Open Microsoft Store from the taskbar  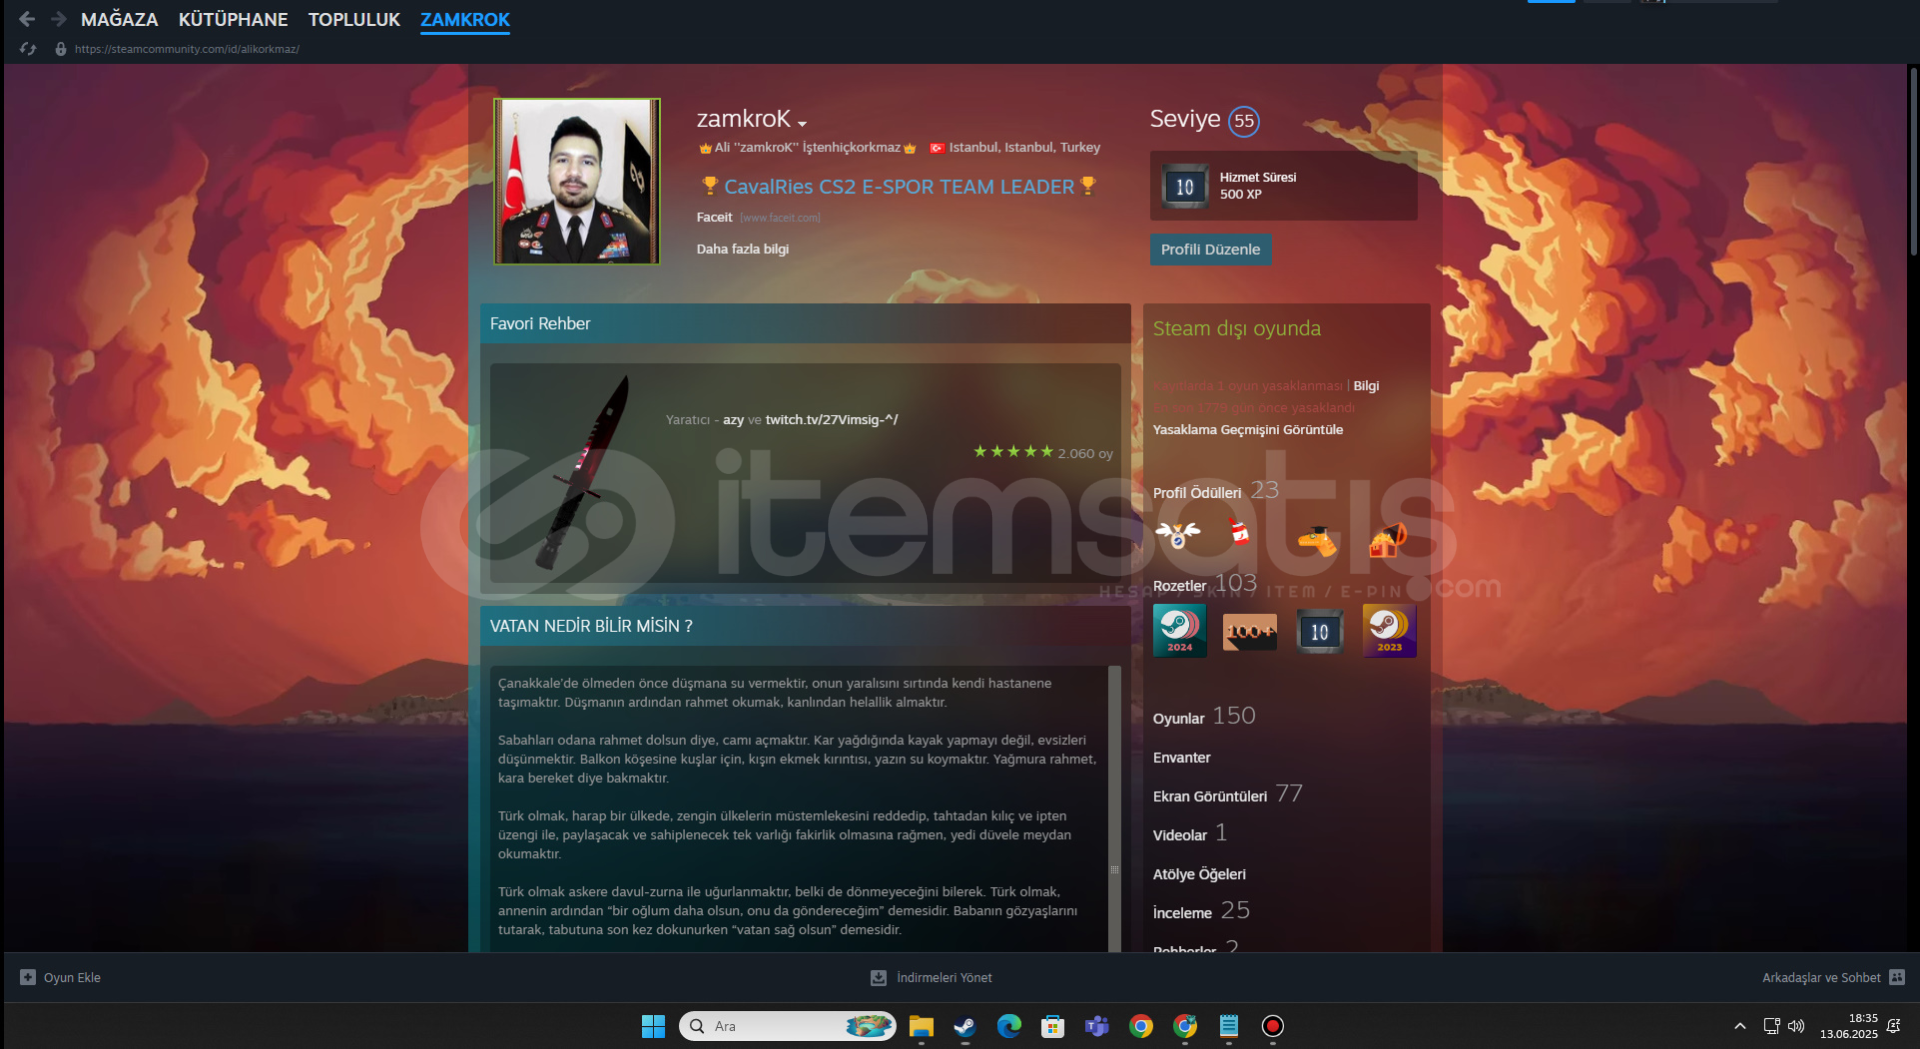[1053, 1026]
